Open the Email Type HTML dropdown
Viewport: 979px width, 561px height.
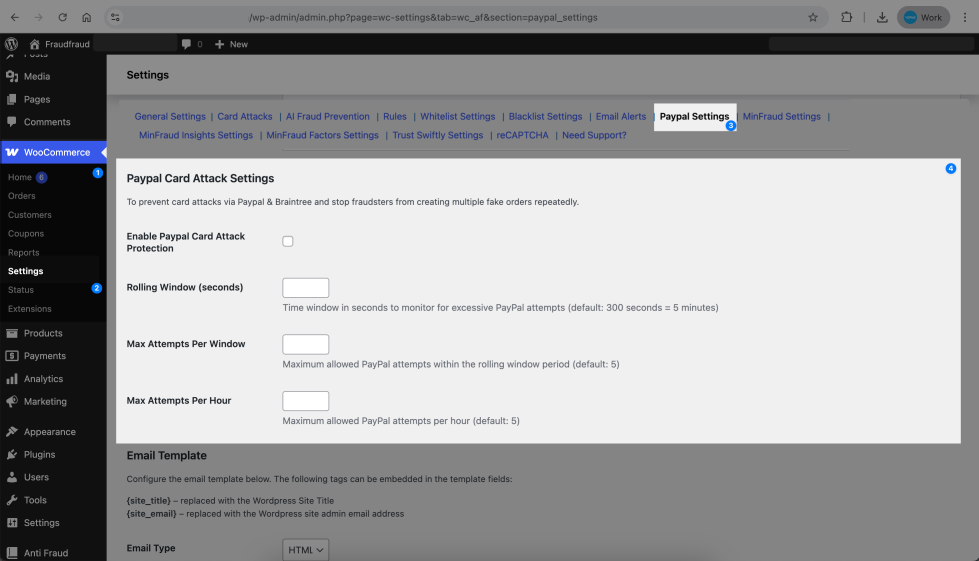pos(305,550)
